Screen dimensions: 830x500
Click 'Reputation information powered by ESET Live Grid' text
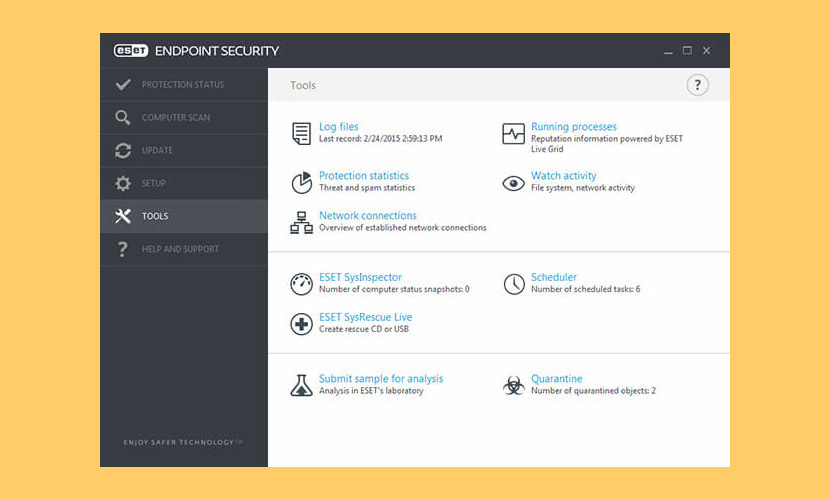pyautogui.click(x=607, y=144)
